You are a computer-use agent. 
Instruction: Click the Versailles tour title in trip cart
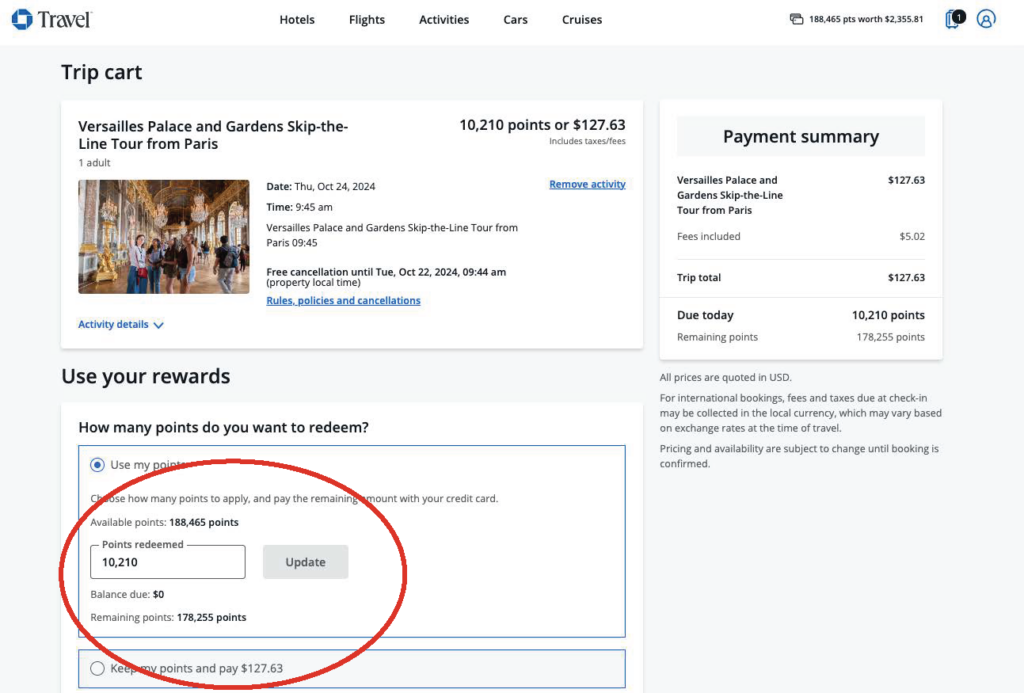coord(213,135)
